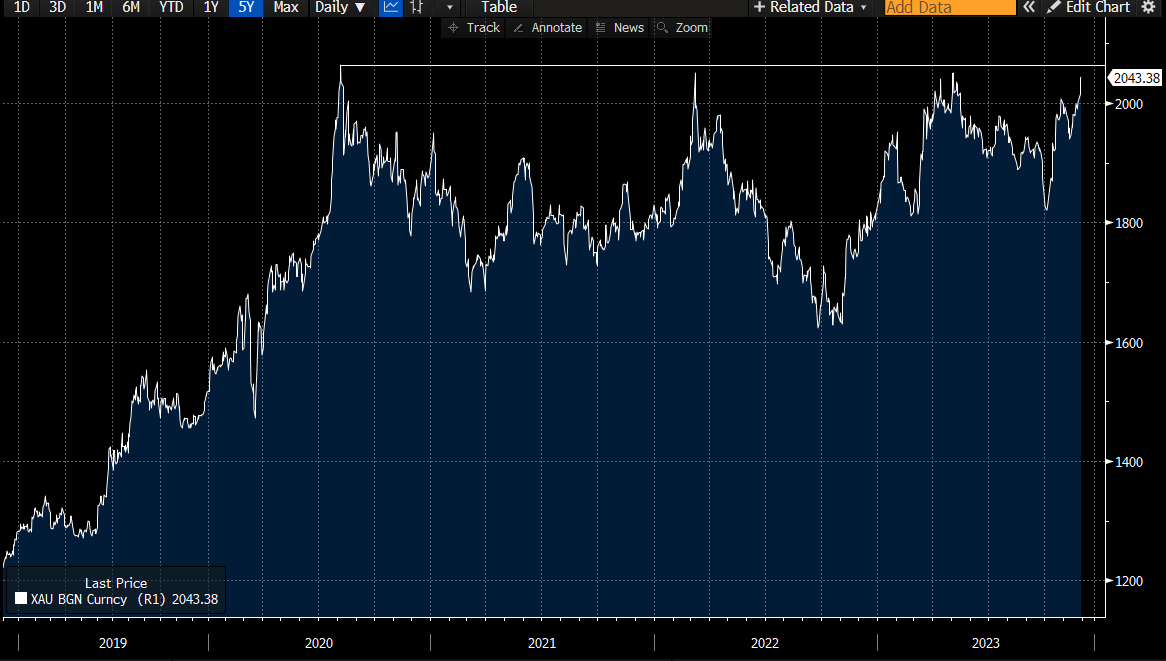Open the Table view
Image resolution: width=1166 pixels, height=661 pixels.
pos(498,7)
